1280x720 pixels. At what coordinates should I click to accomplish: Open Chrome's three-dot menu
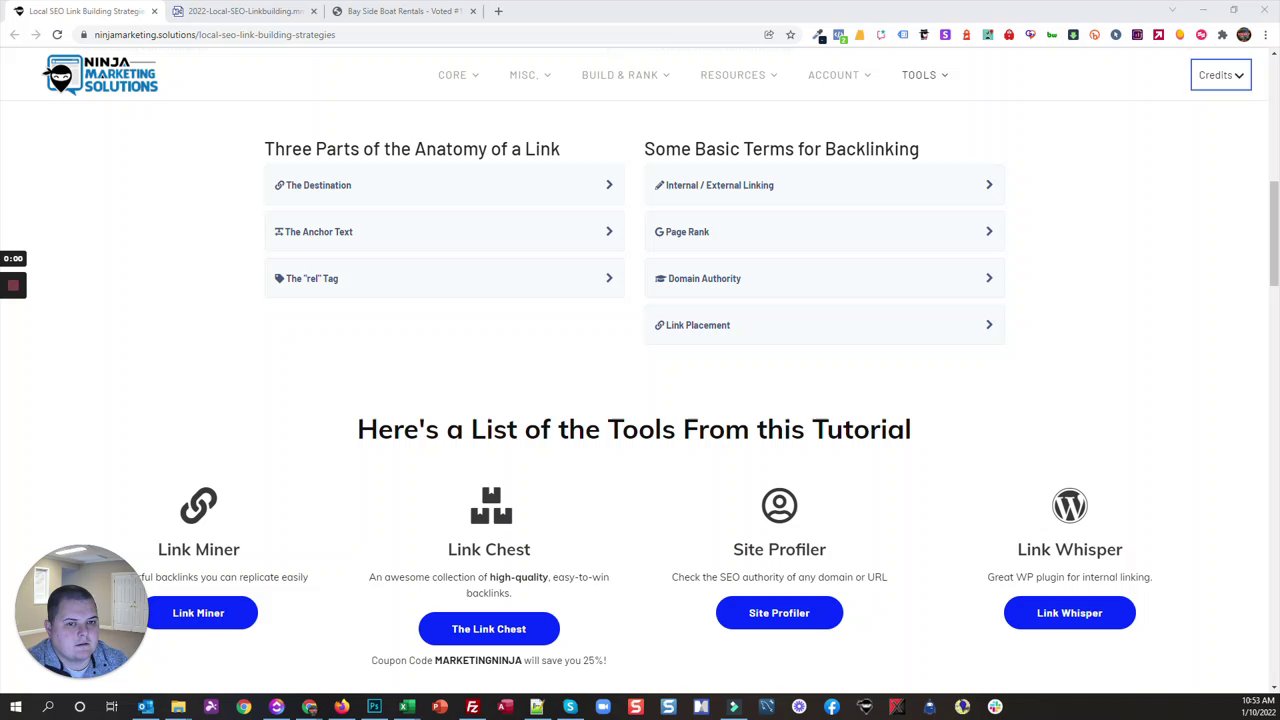1265,35
